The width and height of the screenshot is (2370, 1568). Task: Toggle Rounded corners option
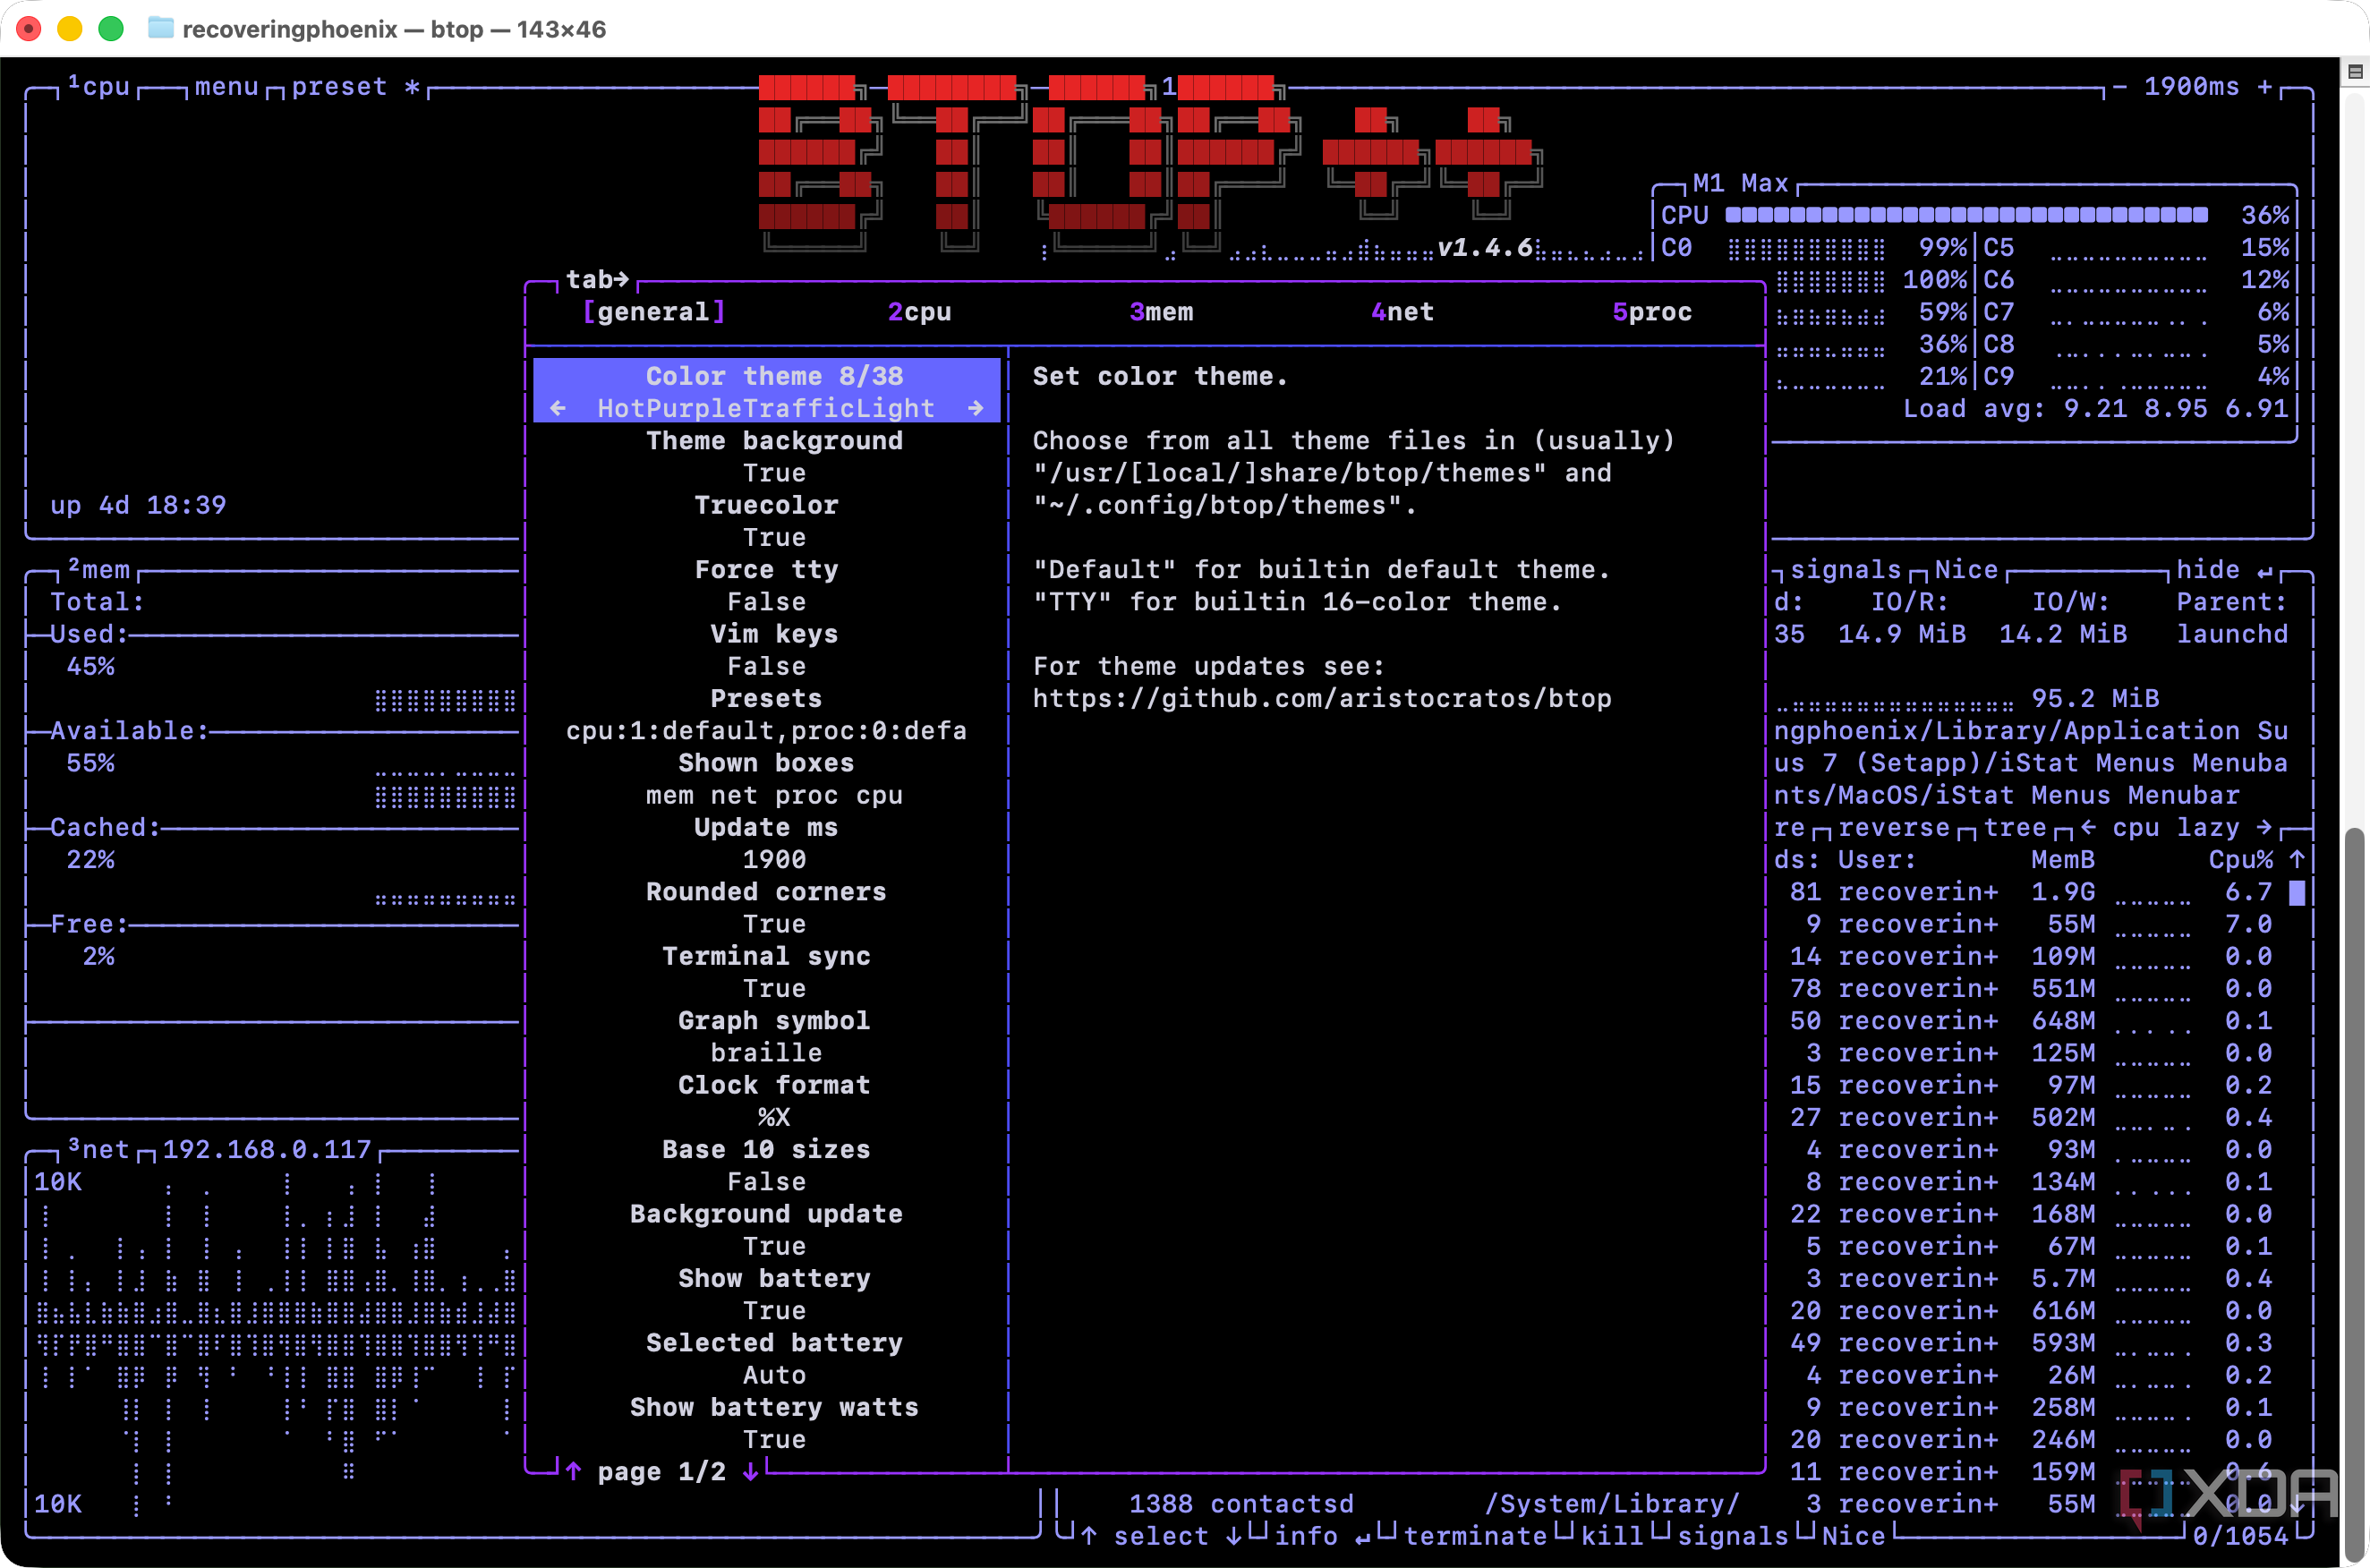coord(766,907)
